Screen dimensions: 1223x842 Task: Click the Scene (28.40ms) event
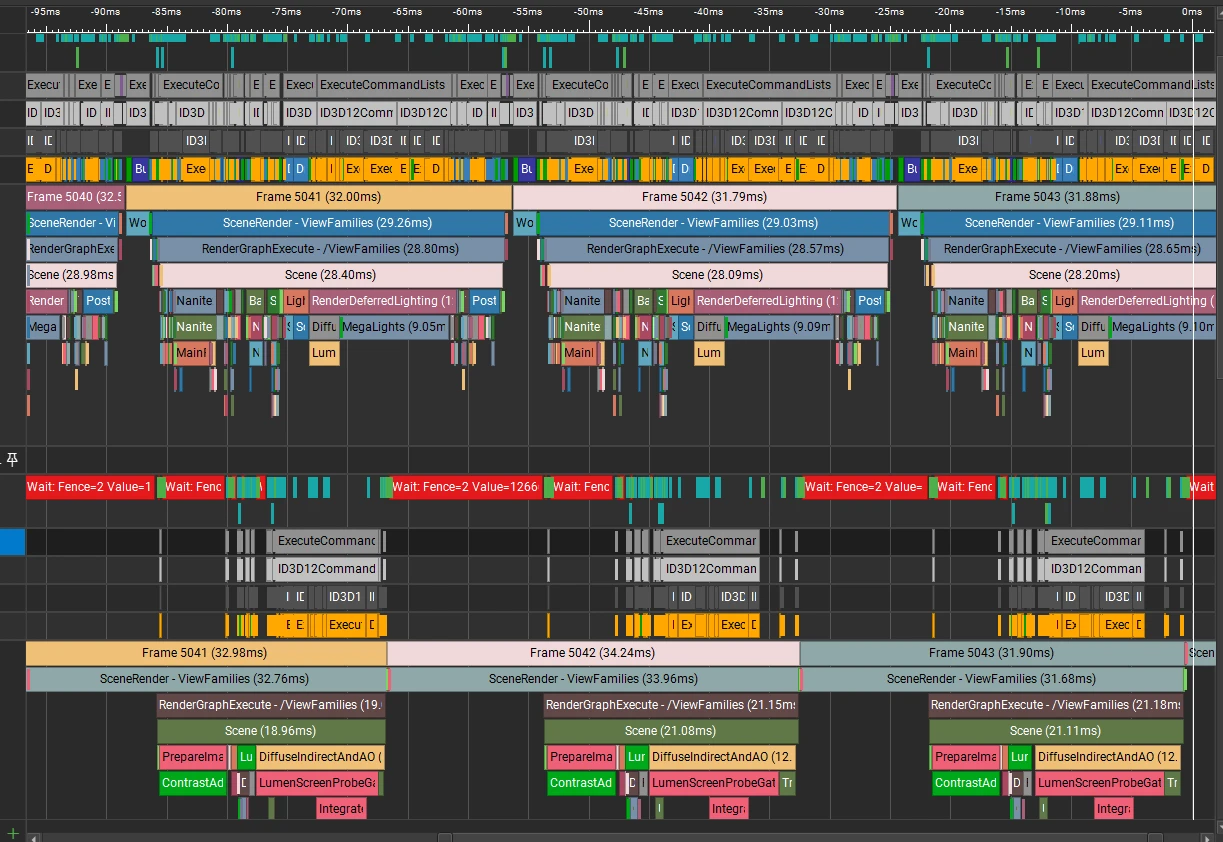[331, 275]
